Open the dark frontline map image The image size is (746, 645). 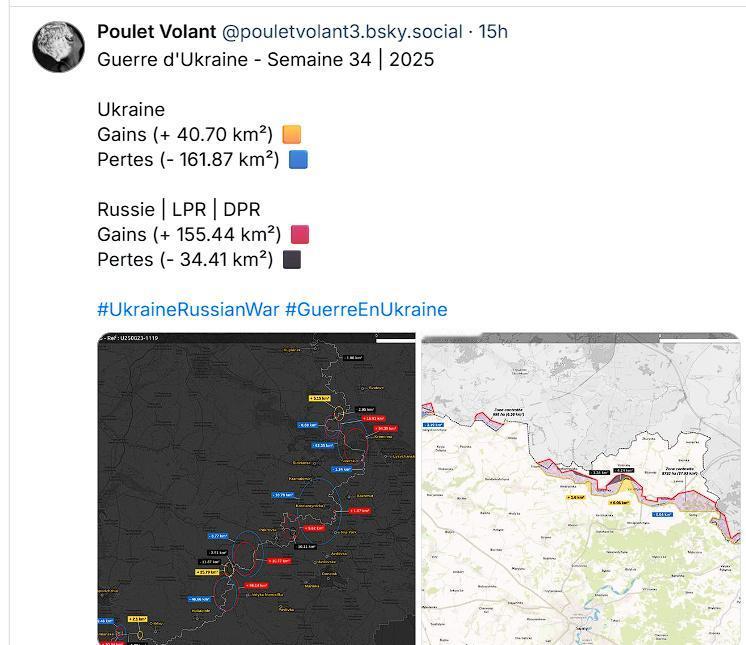pyautogui.click(x=256, y=489)
